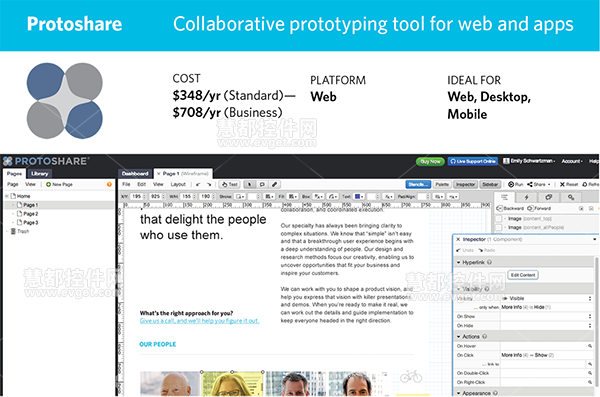This screenshot has height=397, width=600.
Task: Click the green Buy Now button
Action: 430,162
